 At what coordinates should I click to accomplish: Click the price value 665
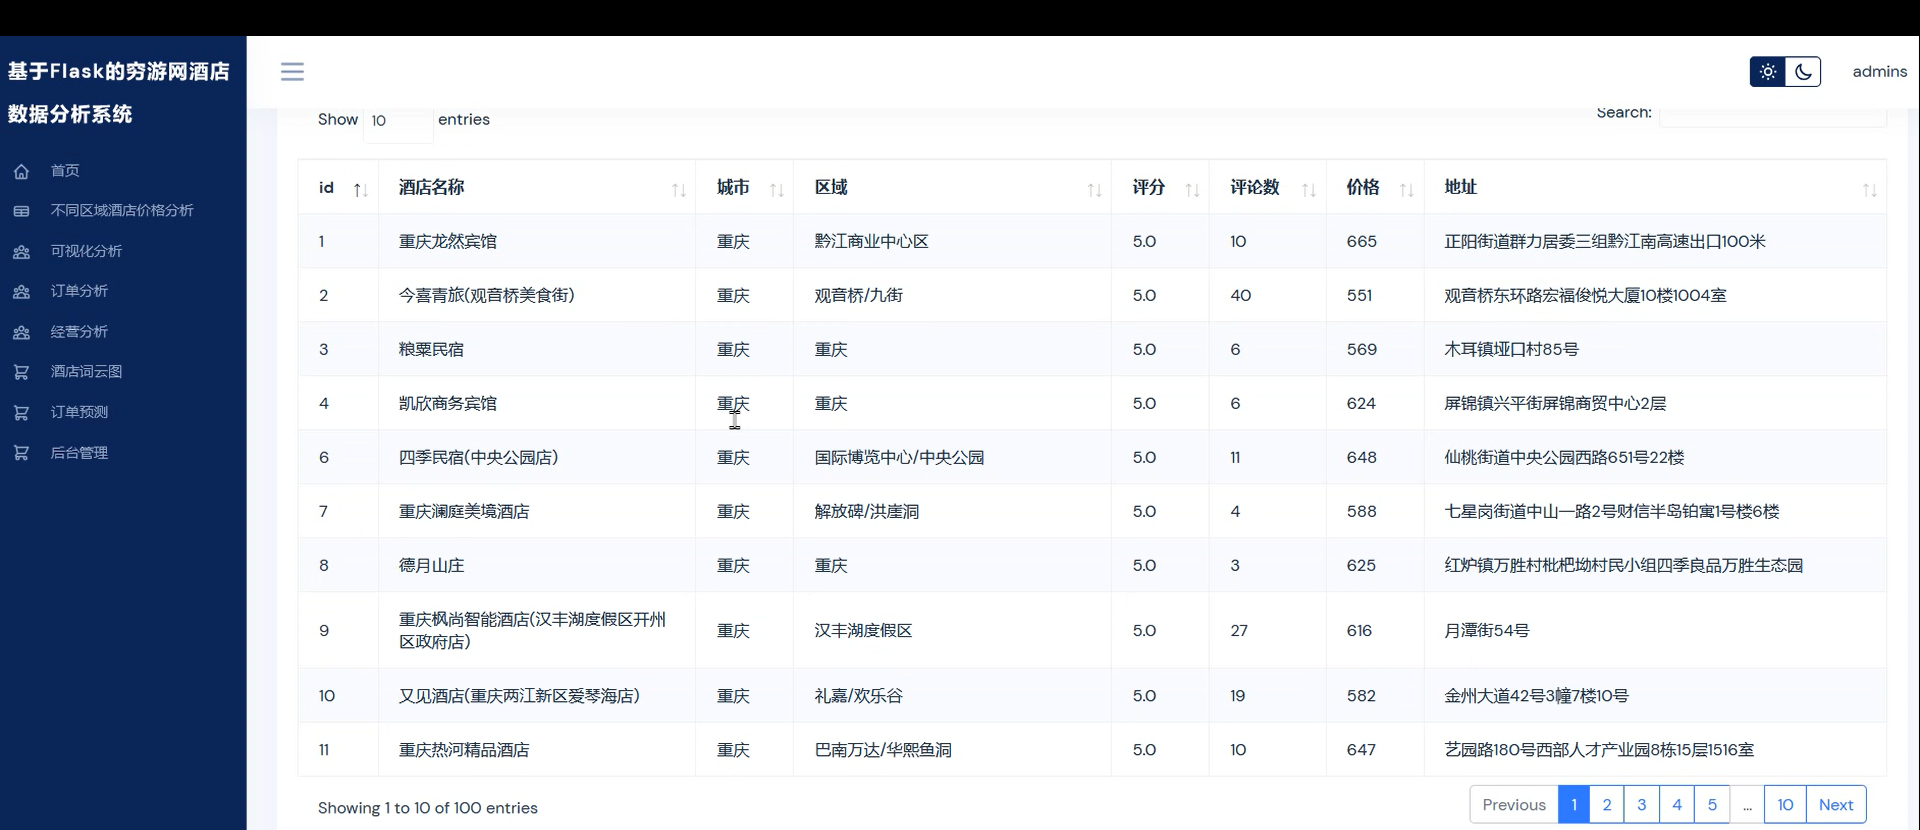[x=1362, y=241]
